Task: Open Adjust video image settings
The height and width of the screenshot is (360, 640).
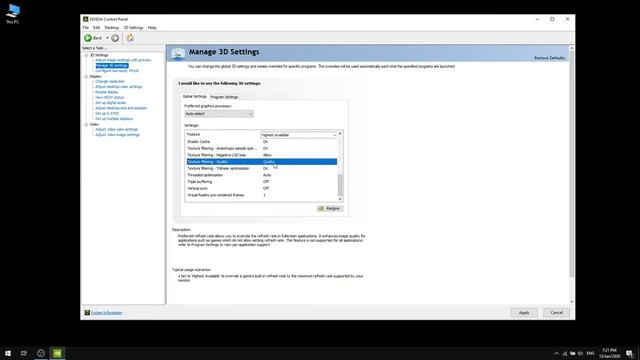Action: point(117,135)
